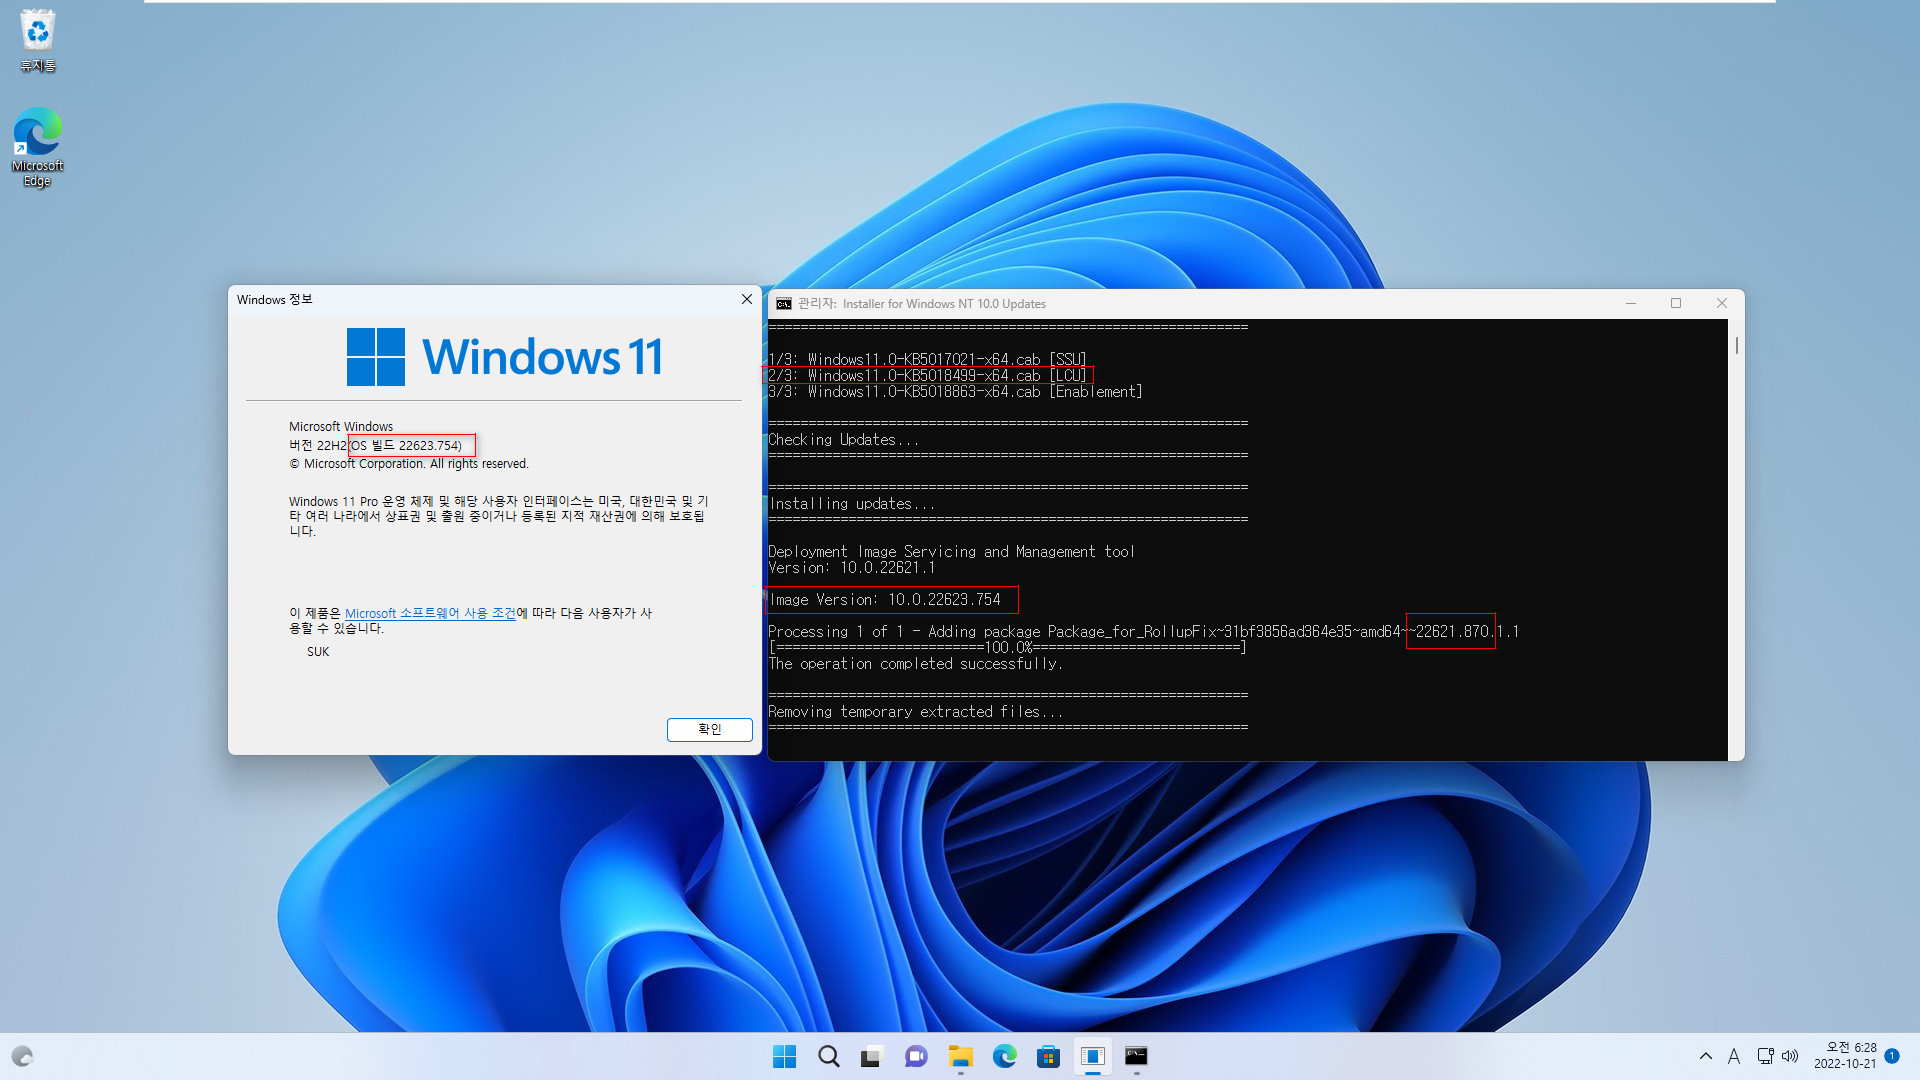Launch Chat from the taskbar

tap(916, 1056)
